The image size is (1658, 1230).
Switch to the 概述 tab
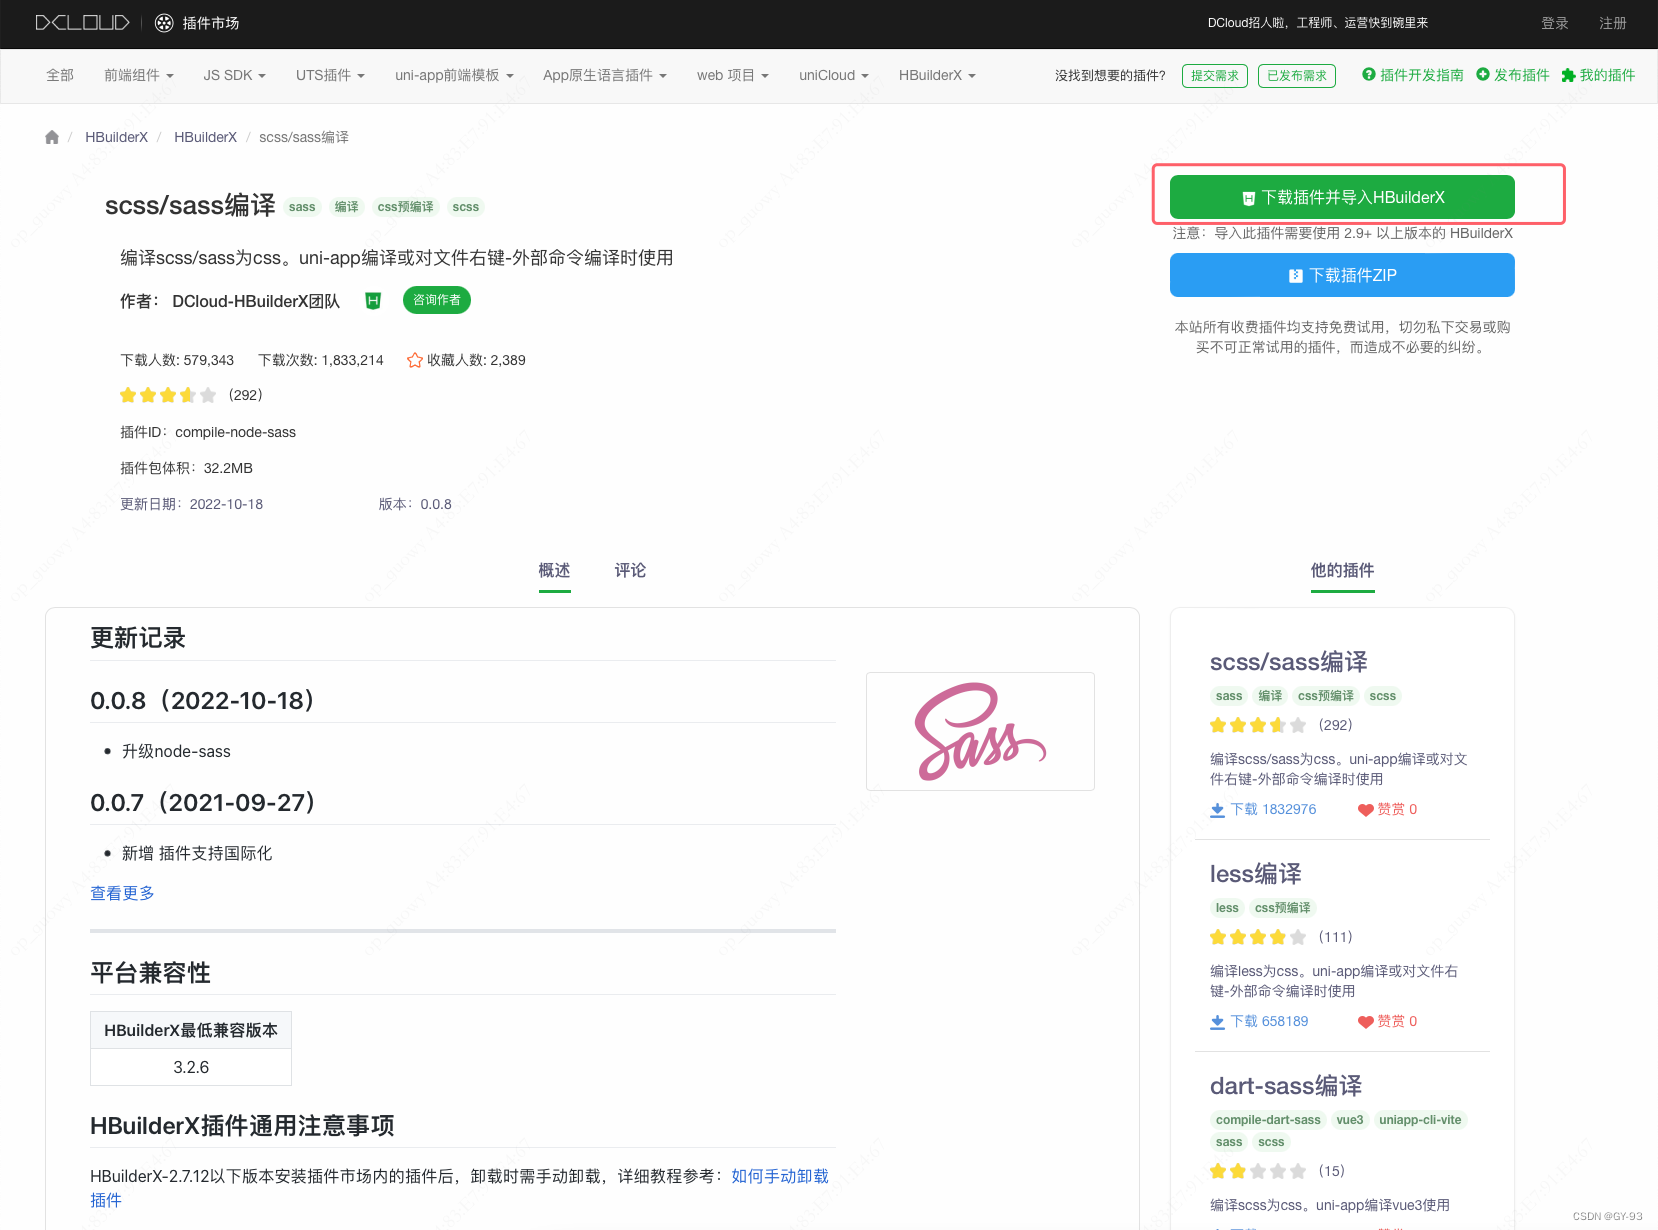[x=554, y=570]
